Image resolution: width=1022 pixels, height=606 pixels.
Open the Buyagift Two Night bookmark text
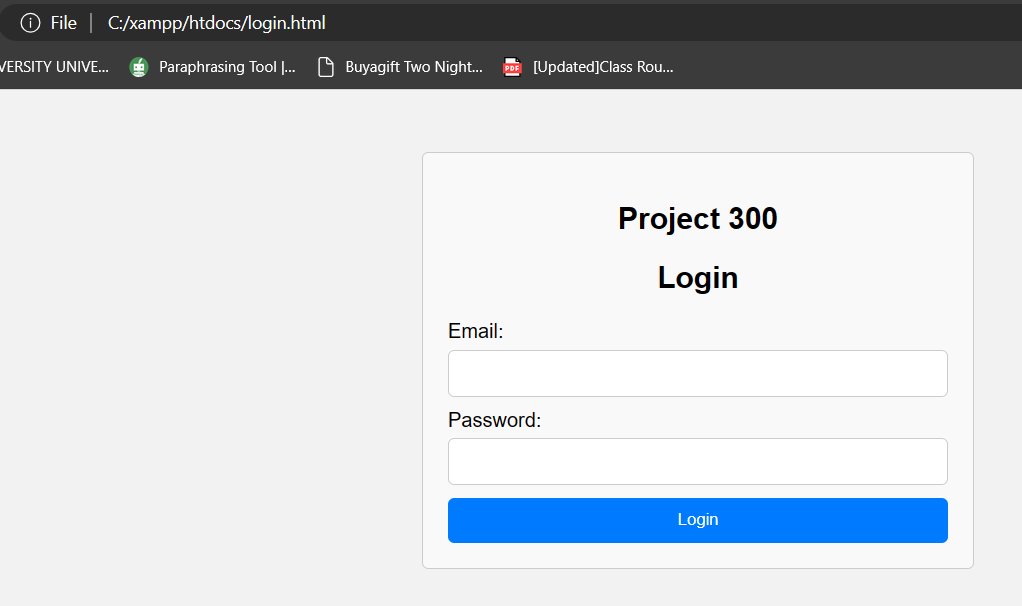(x=414, y=67)
